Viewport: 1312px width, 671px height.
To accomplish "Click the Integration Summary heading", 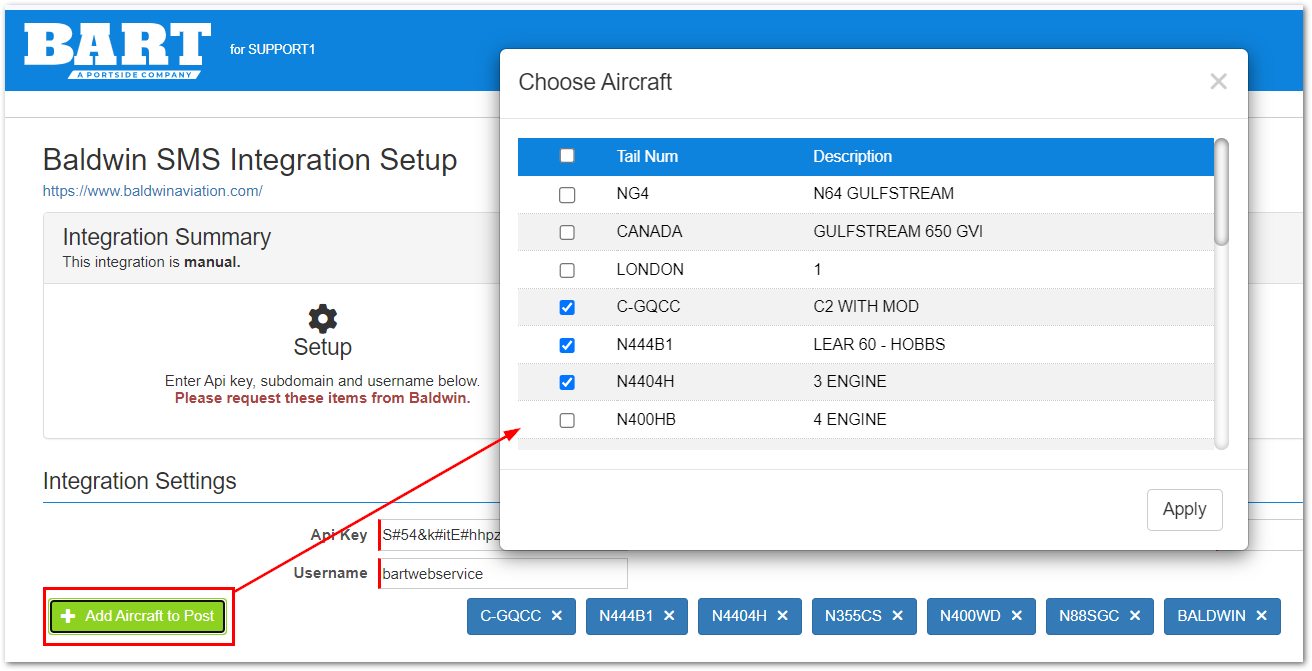I will pyautogui.click(x=167, y=237).
